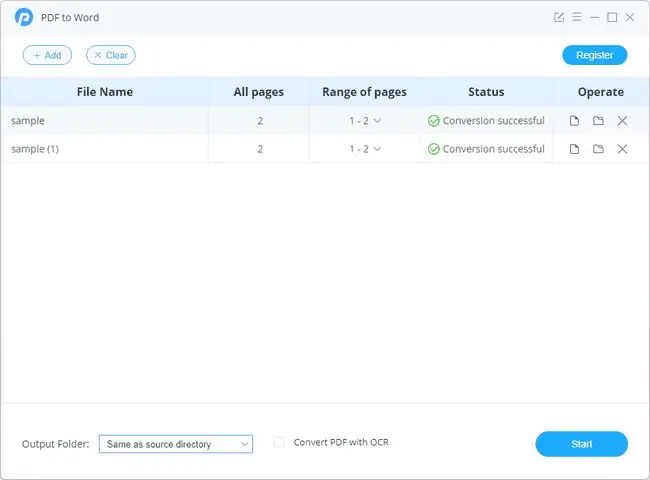Remove sample from the list

tap(622, 121)
